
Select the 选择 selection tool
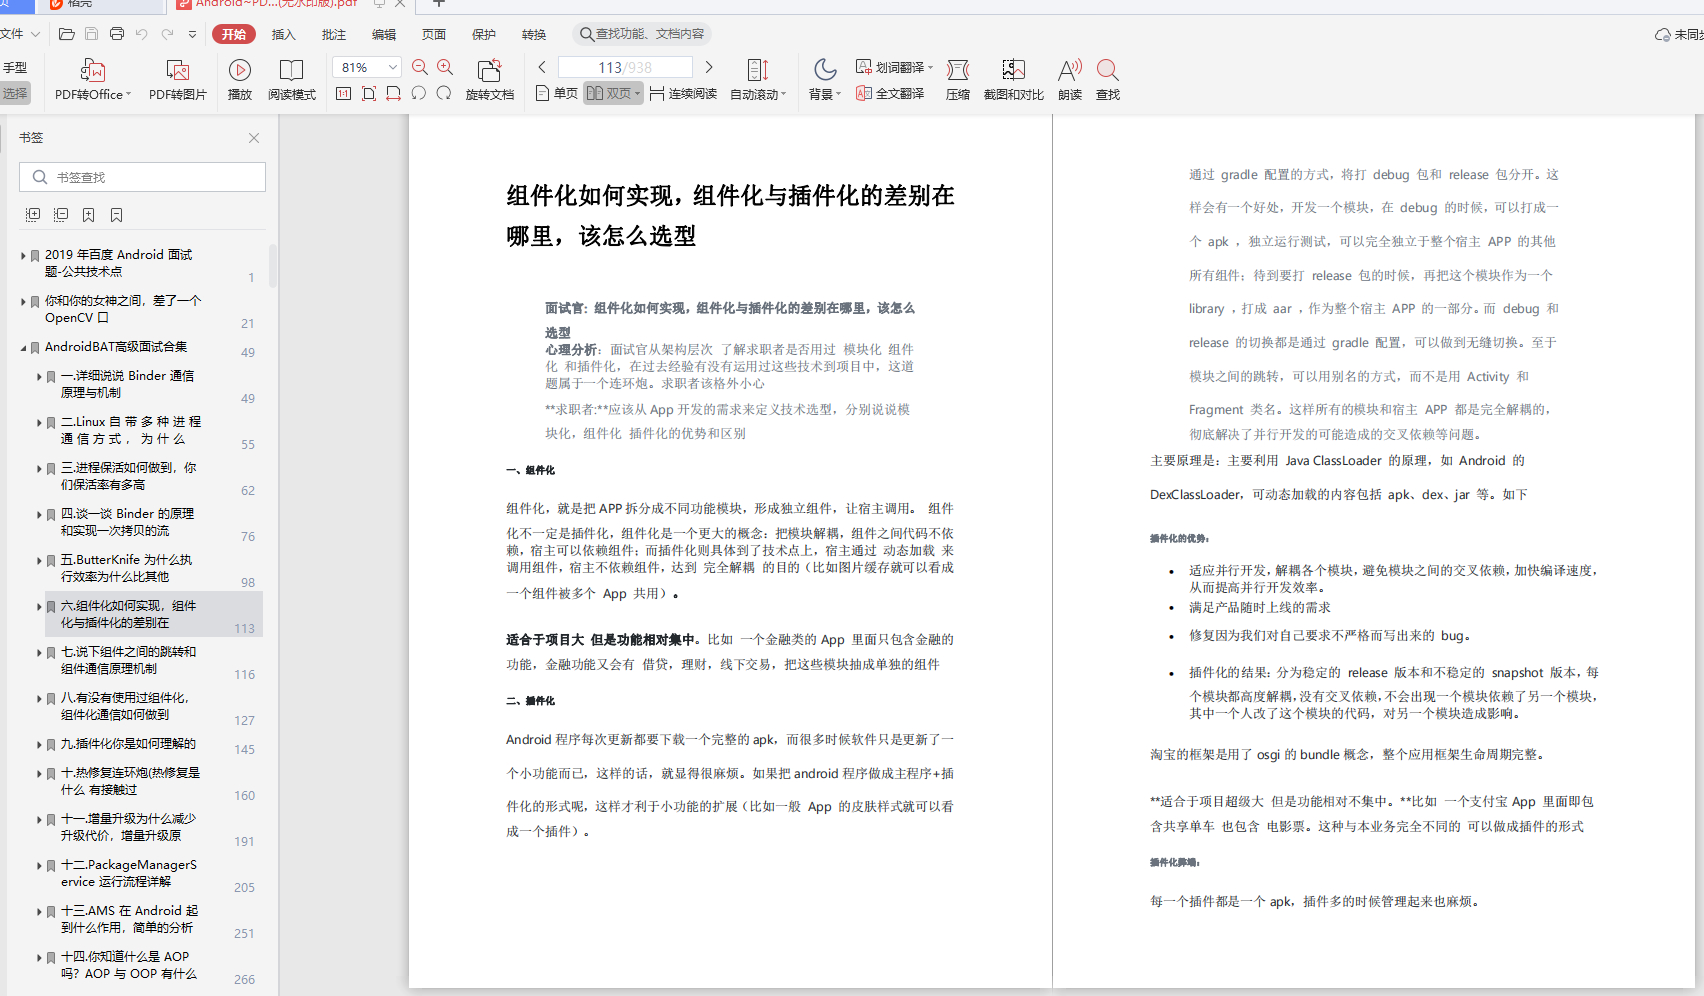click(15, 93)
